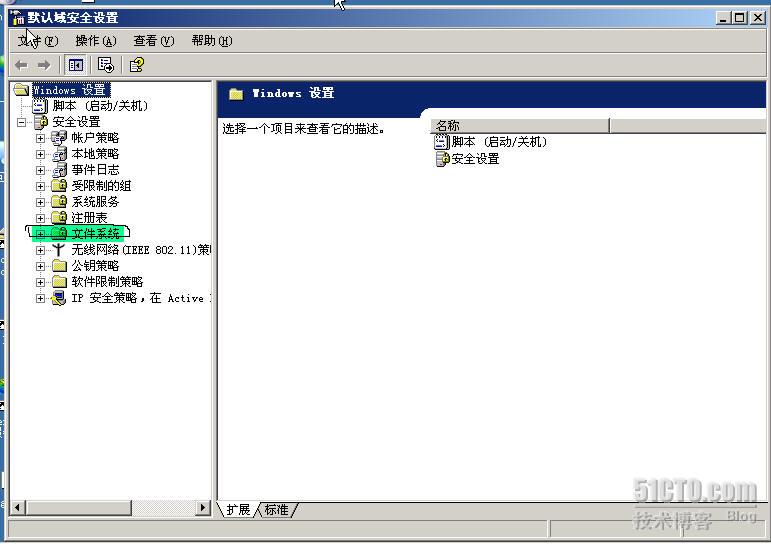Click the Back arrow in toolbar
Viewport: 771px width, 544px height.
click(21, 65)
